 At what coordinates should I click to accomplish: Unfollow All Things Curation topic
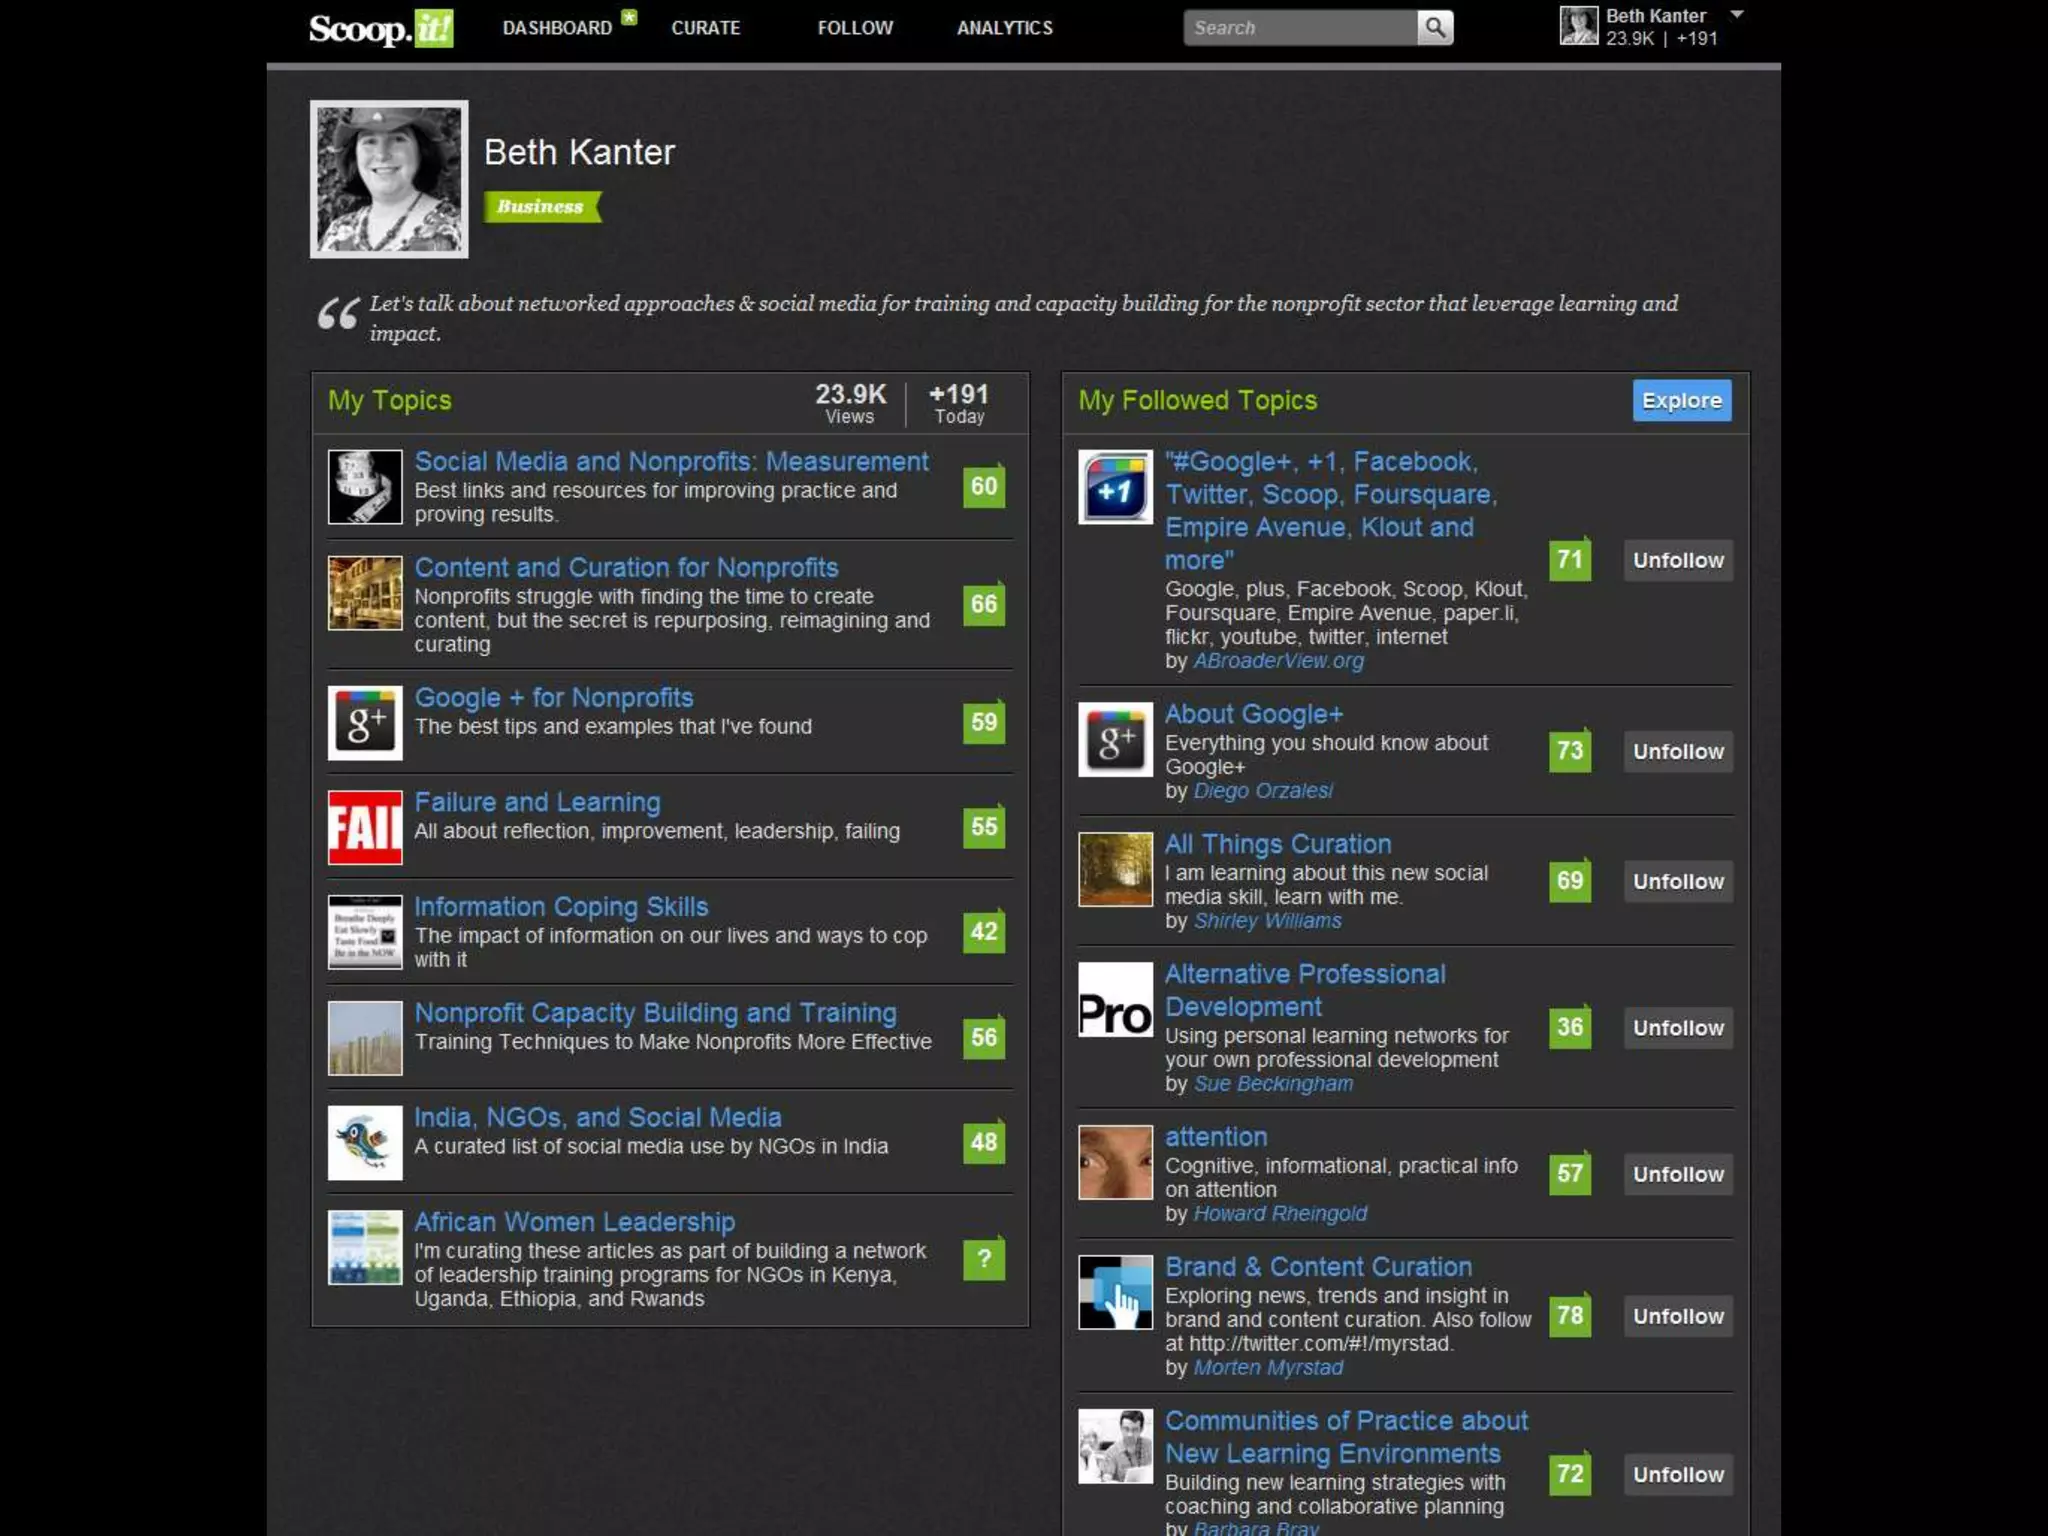[x=1677, y=881]
